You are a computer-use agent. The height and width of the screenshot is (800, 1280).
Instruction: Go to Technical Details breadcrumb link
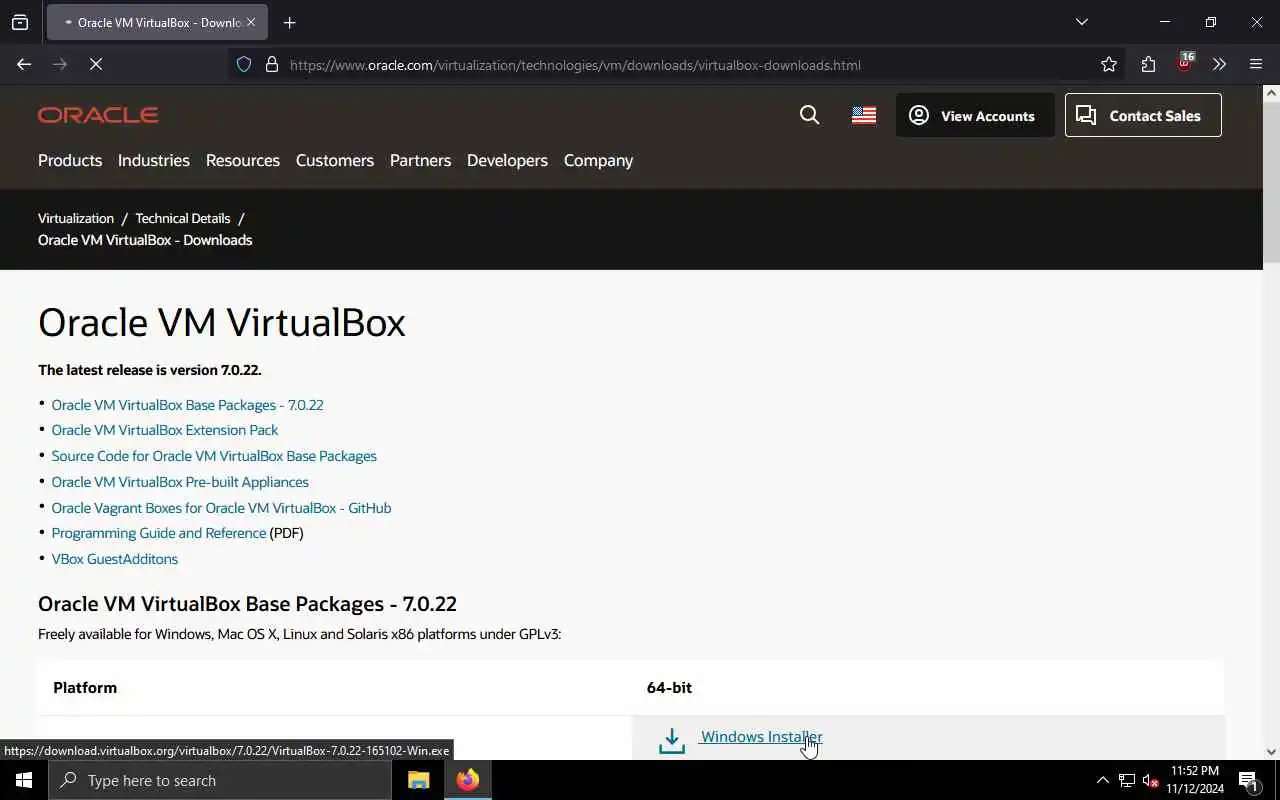(183, 218)
